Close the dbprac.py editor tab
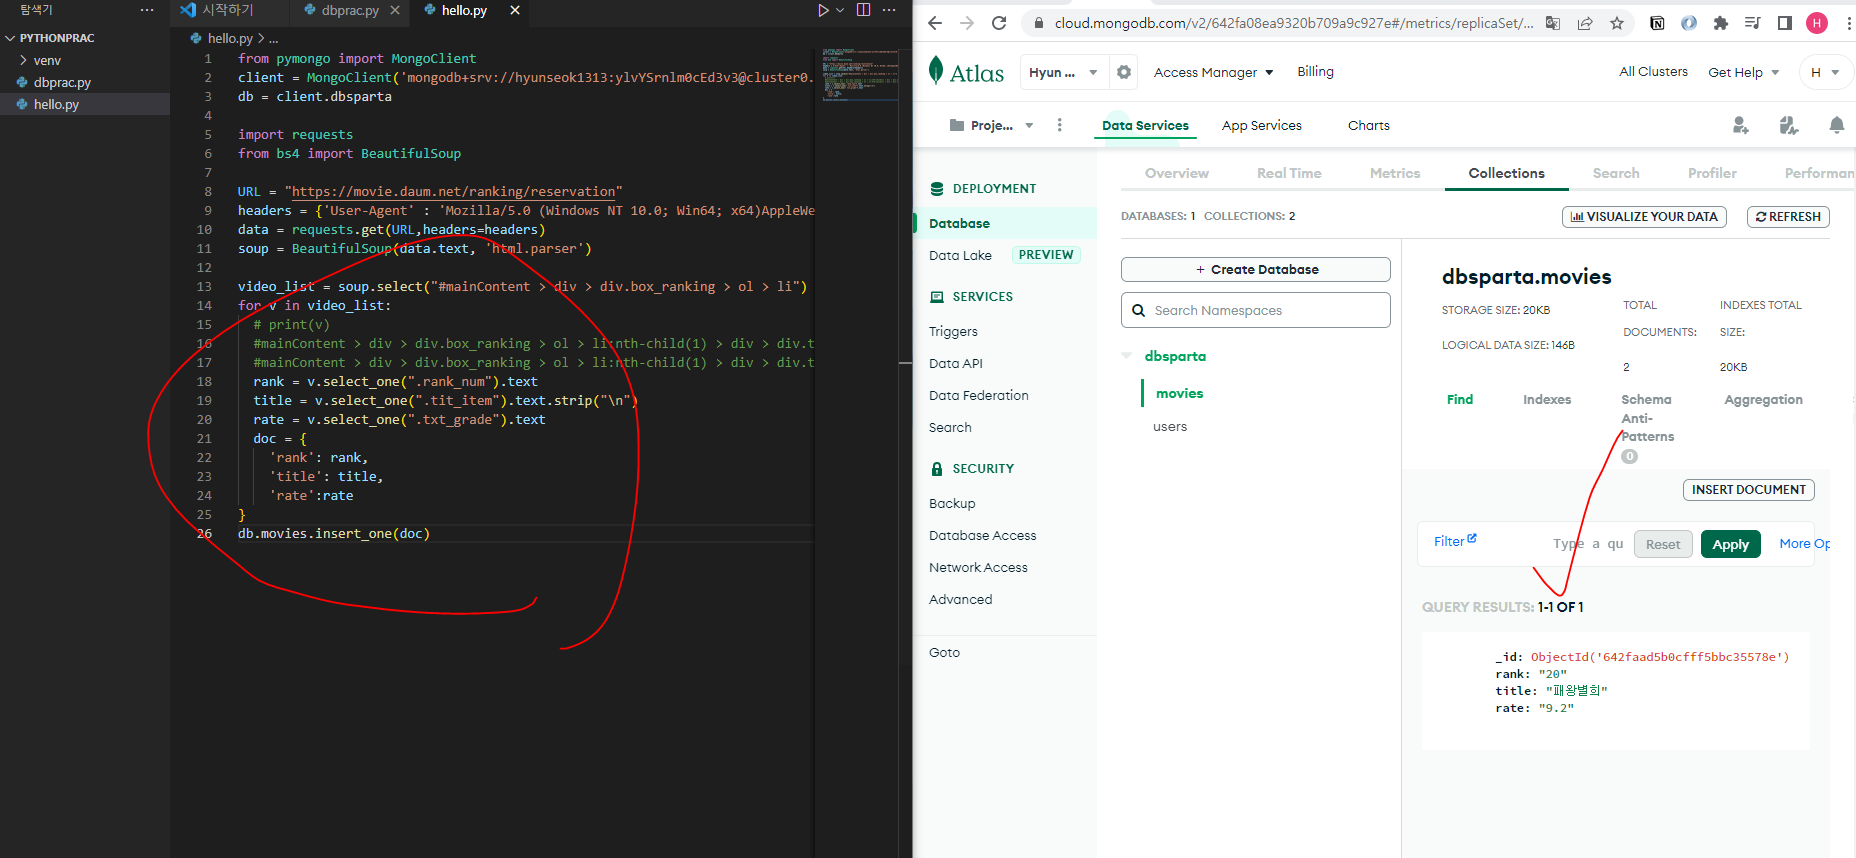This screenshot has height=858, width=1856. click(x=395, y=10)
